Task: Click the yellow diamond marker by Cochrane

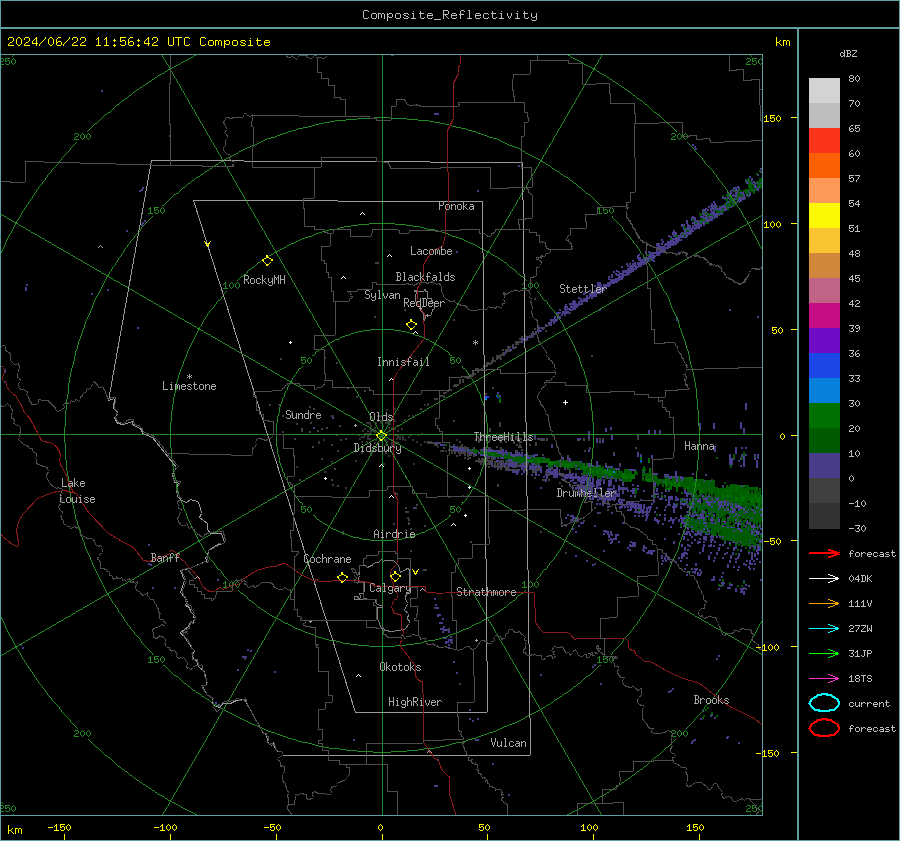Action: (342, 577)
